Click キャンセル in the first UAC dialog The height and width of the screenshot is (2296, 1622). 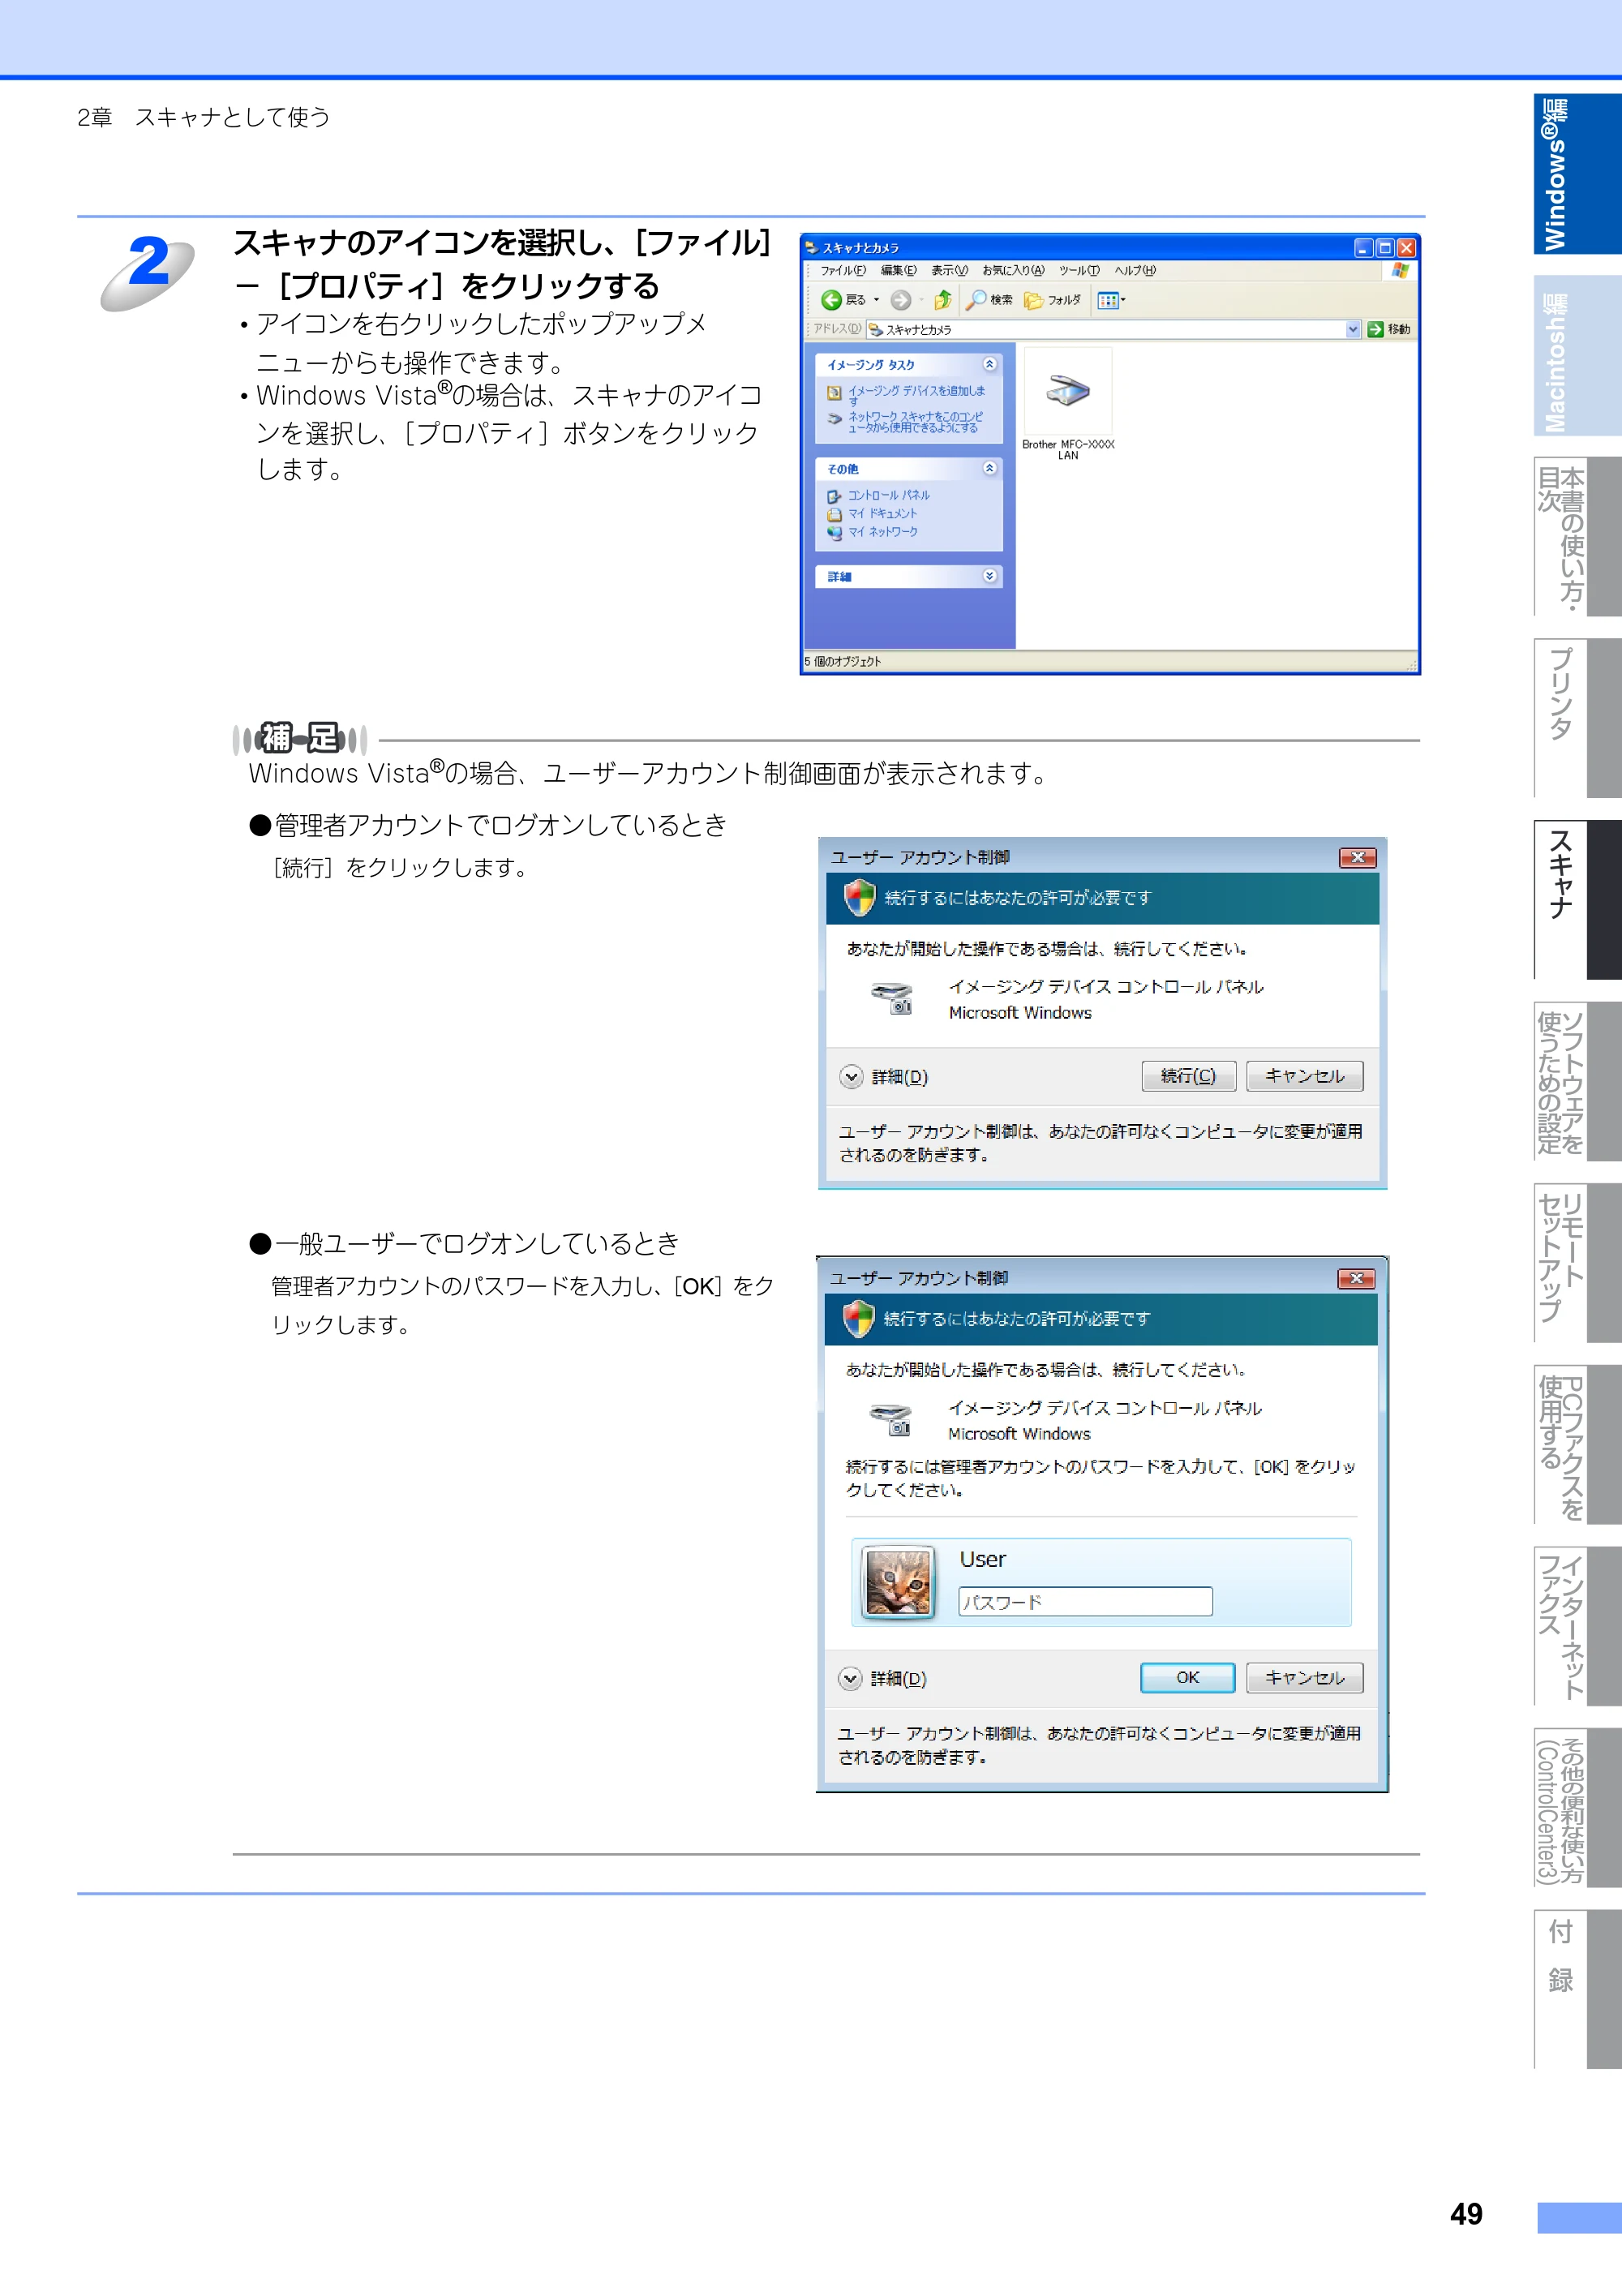(1304, 1076)
